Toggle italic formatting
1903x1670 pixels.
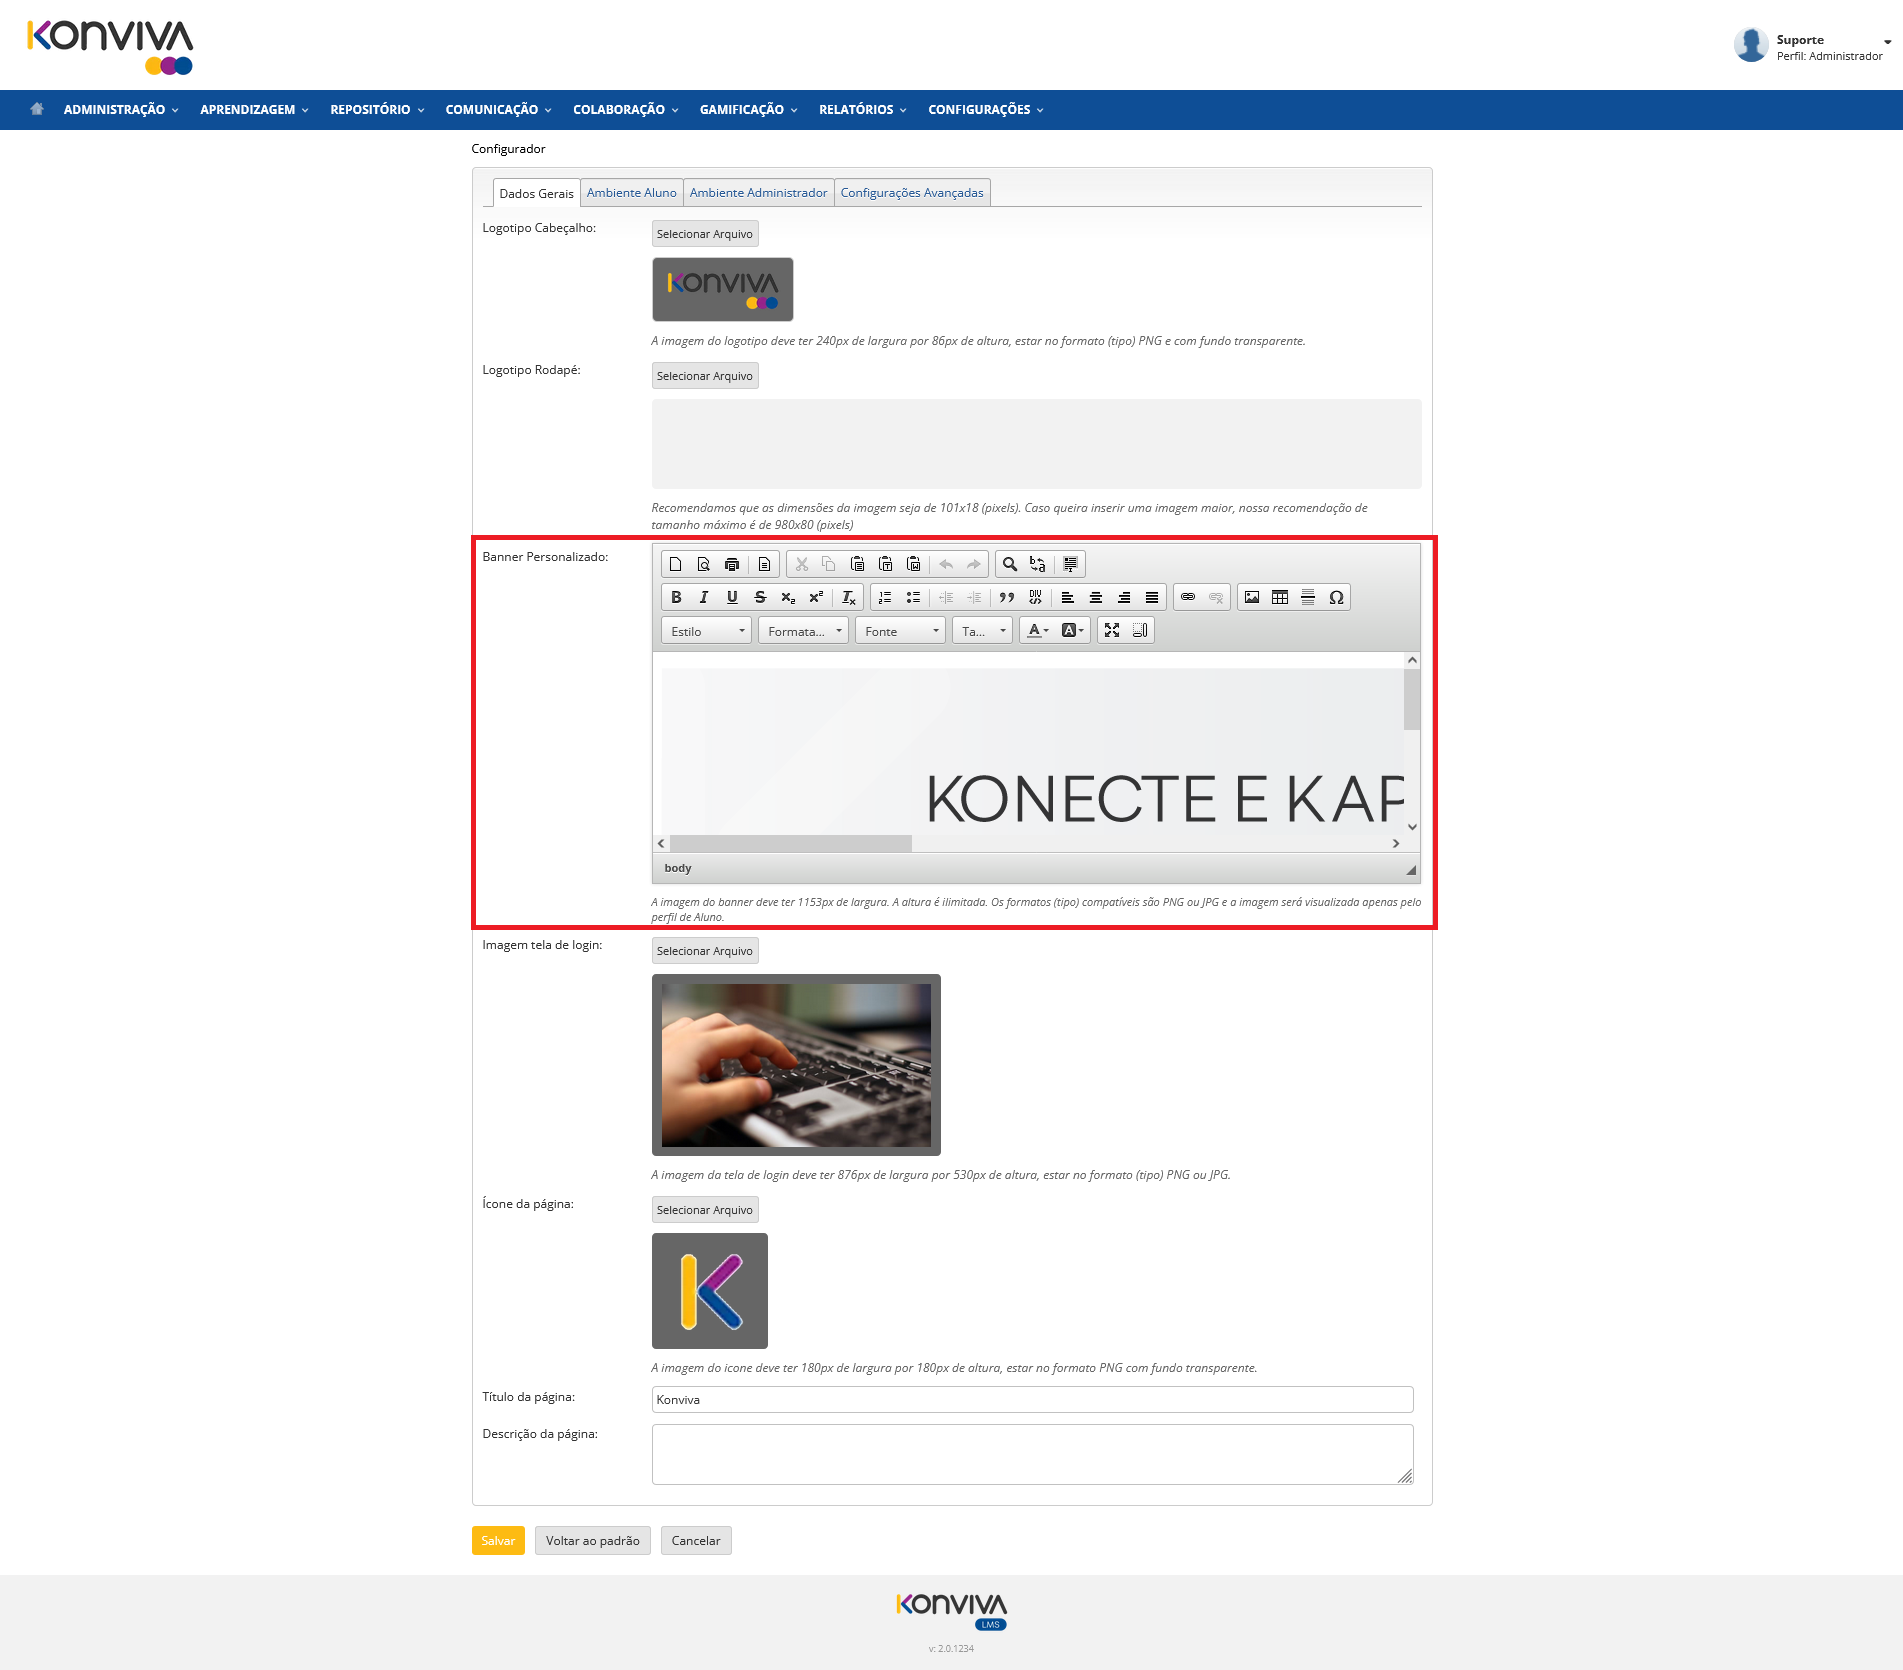point(704,597)
